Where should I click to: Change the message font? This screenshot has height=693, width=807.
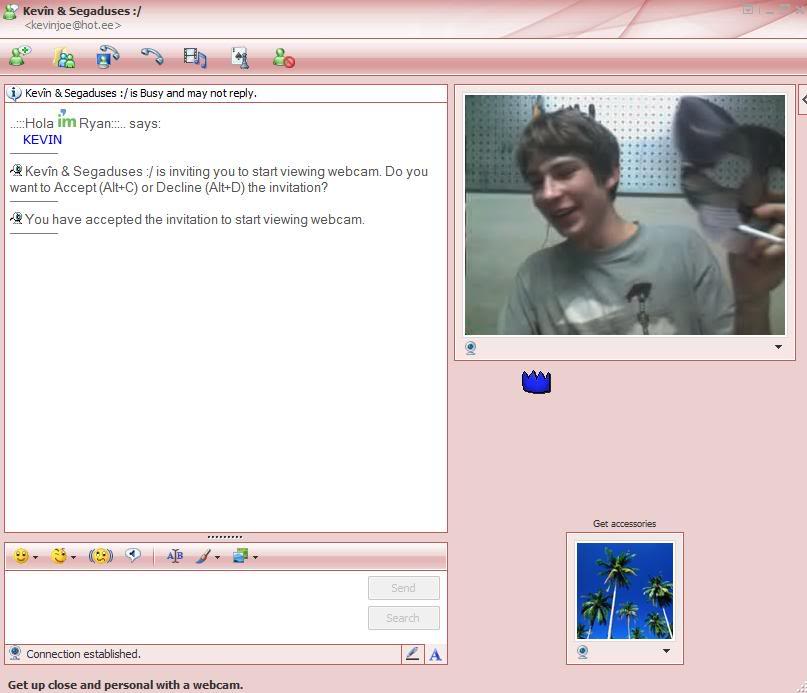174,556
